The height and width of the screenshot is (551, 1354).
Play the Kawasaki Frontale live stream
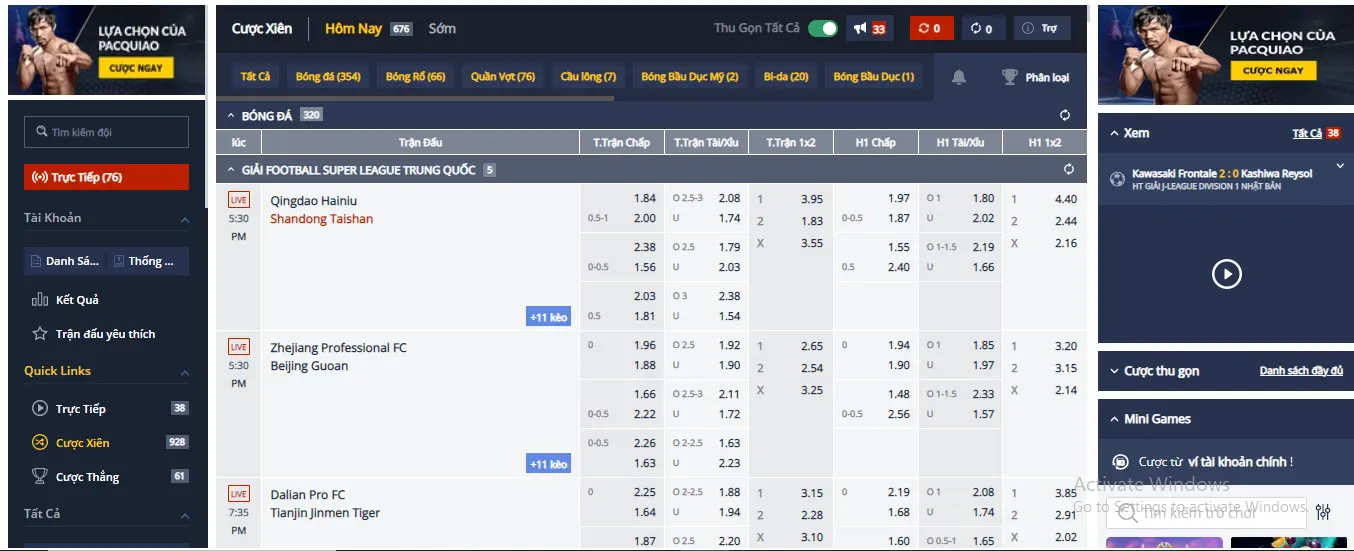click(1226, 274)
